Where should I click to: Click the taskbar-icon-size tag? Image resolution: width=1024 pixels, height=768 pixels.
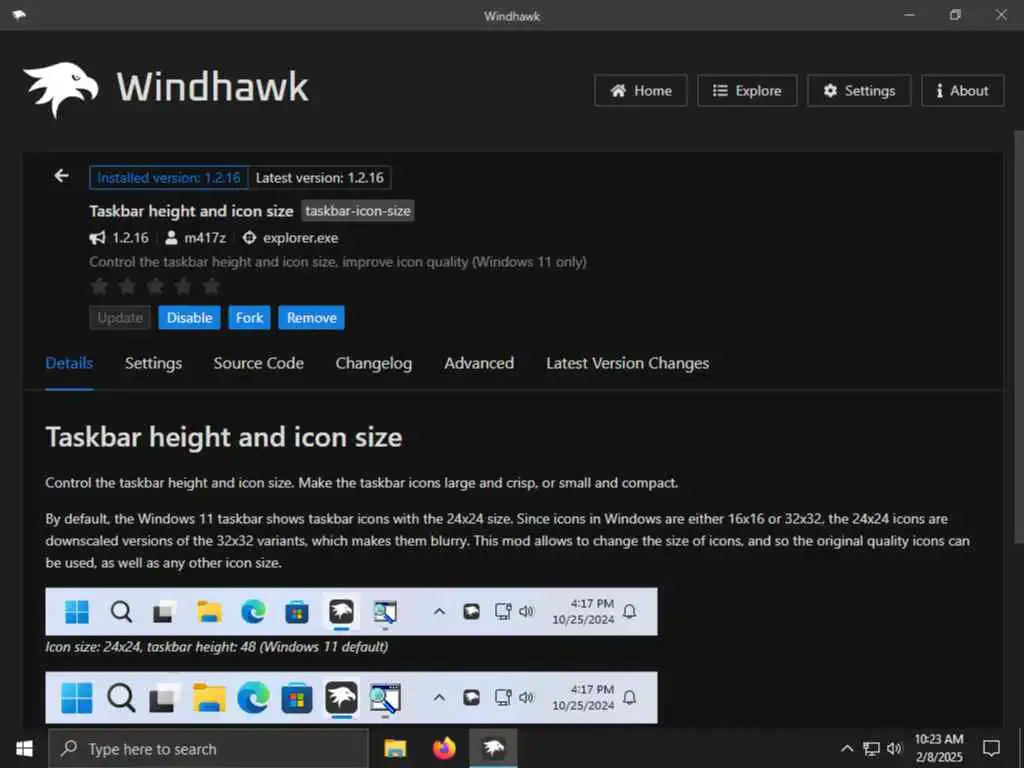pos(358,211)
